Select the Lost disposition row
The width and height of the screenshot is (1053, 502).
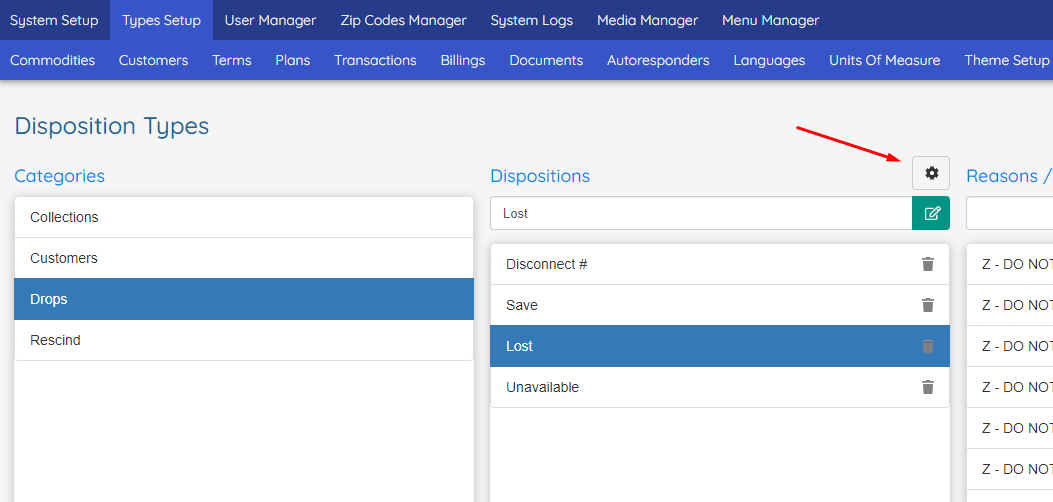[x=720, y=346]
